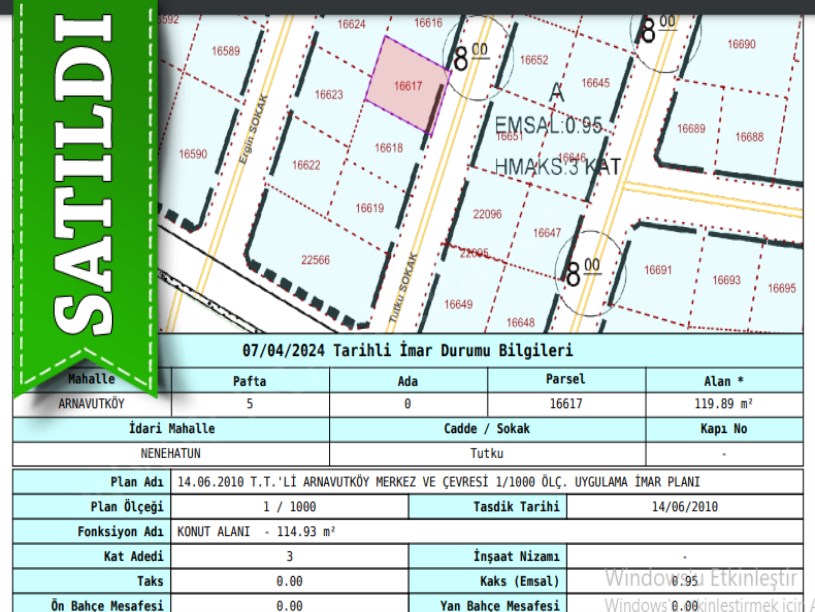Click parcel 16619 on the map
This screenshot has width=815, height=612.
369,208
